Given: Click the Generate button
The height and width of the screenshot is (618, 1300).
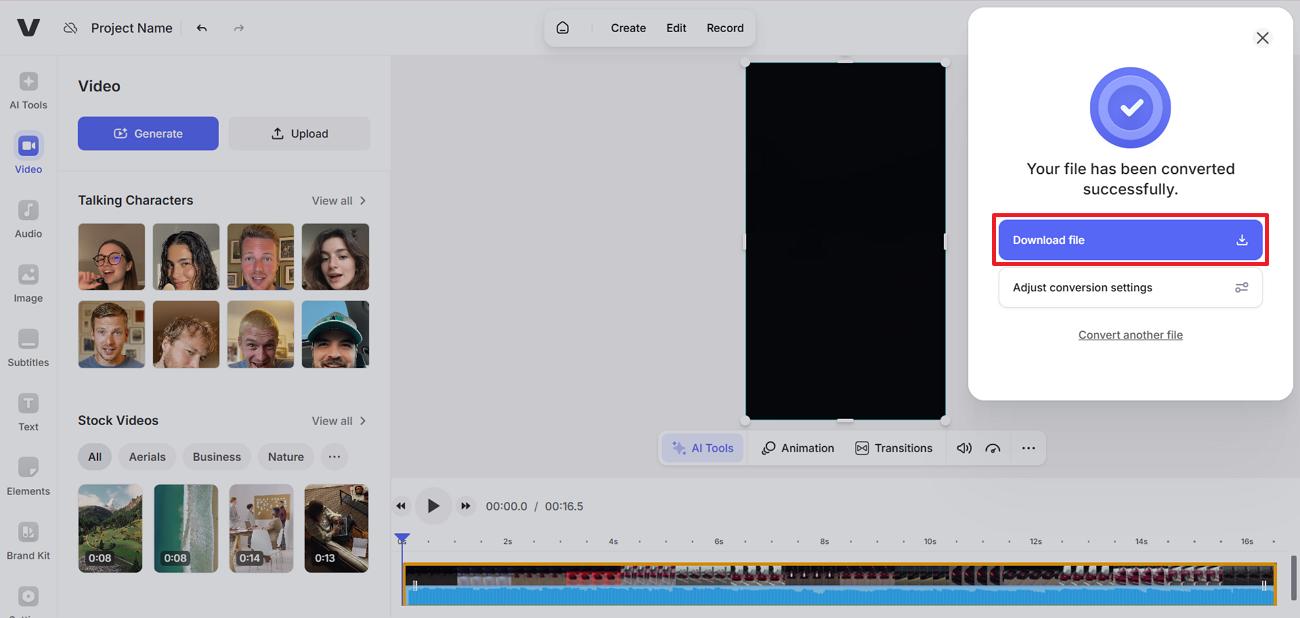Looking at the screenshot, I should 148,133.
